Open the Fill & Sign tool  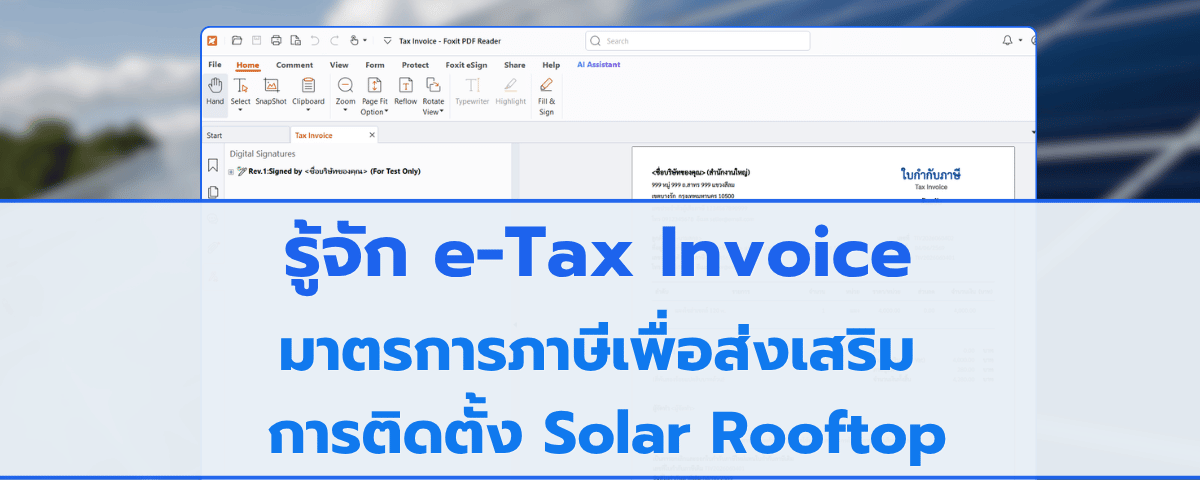[x=546, y=96]
